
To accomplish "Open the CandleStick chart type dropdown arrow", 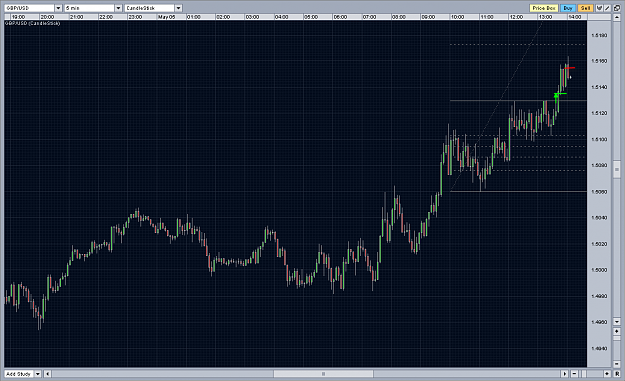I will pos(179,8).
